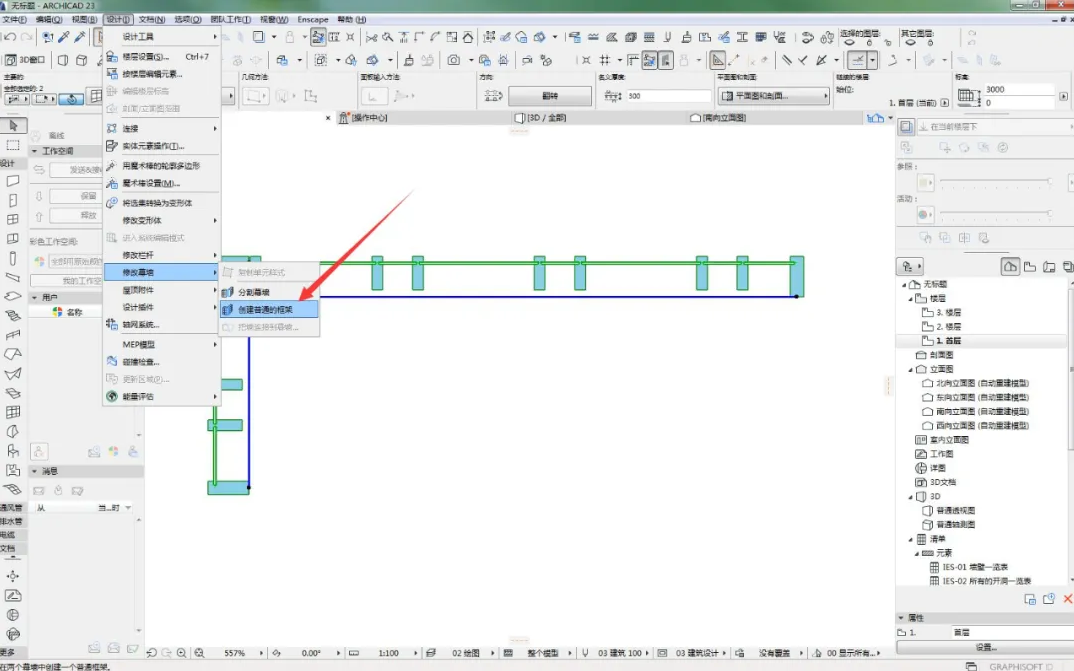
Task: Collapse the 清单 node in navigator
Action: pos(911,539)
